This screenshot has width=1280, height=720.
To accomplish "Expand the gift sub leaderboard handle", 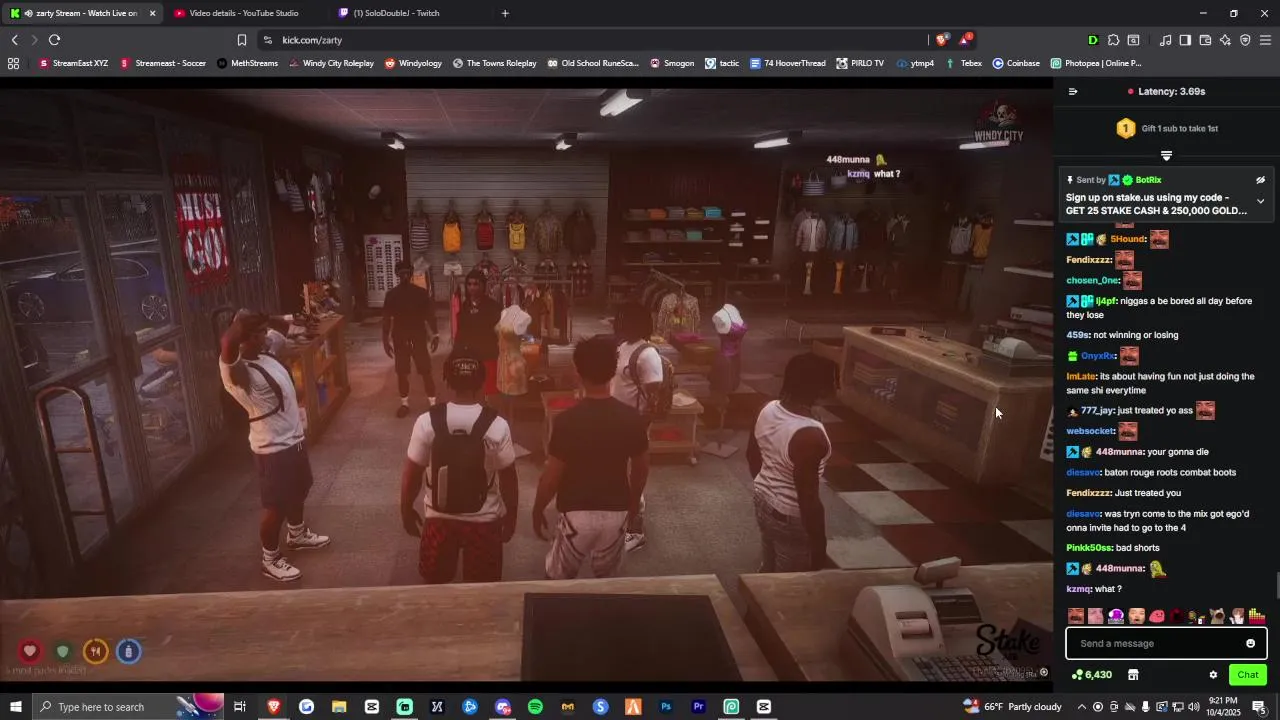I will point(1166,155).
